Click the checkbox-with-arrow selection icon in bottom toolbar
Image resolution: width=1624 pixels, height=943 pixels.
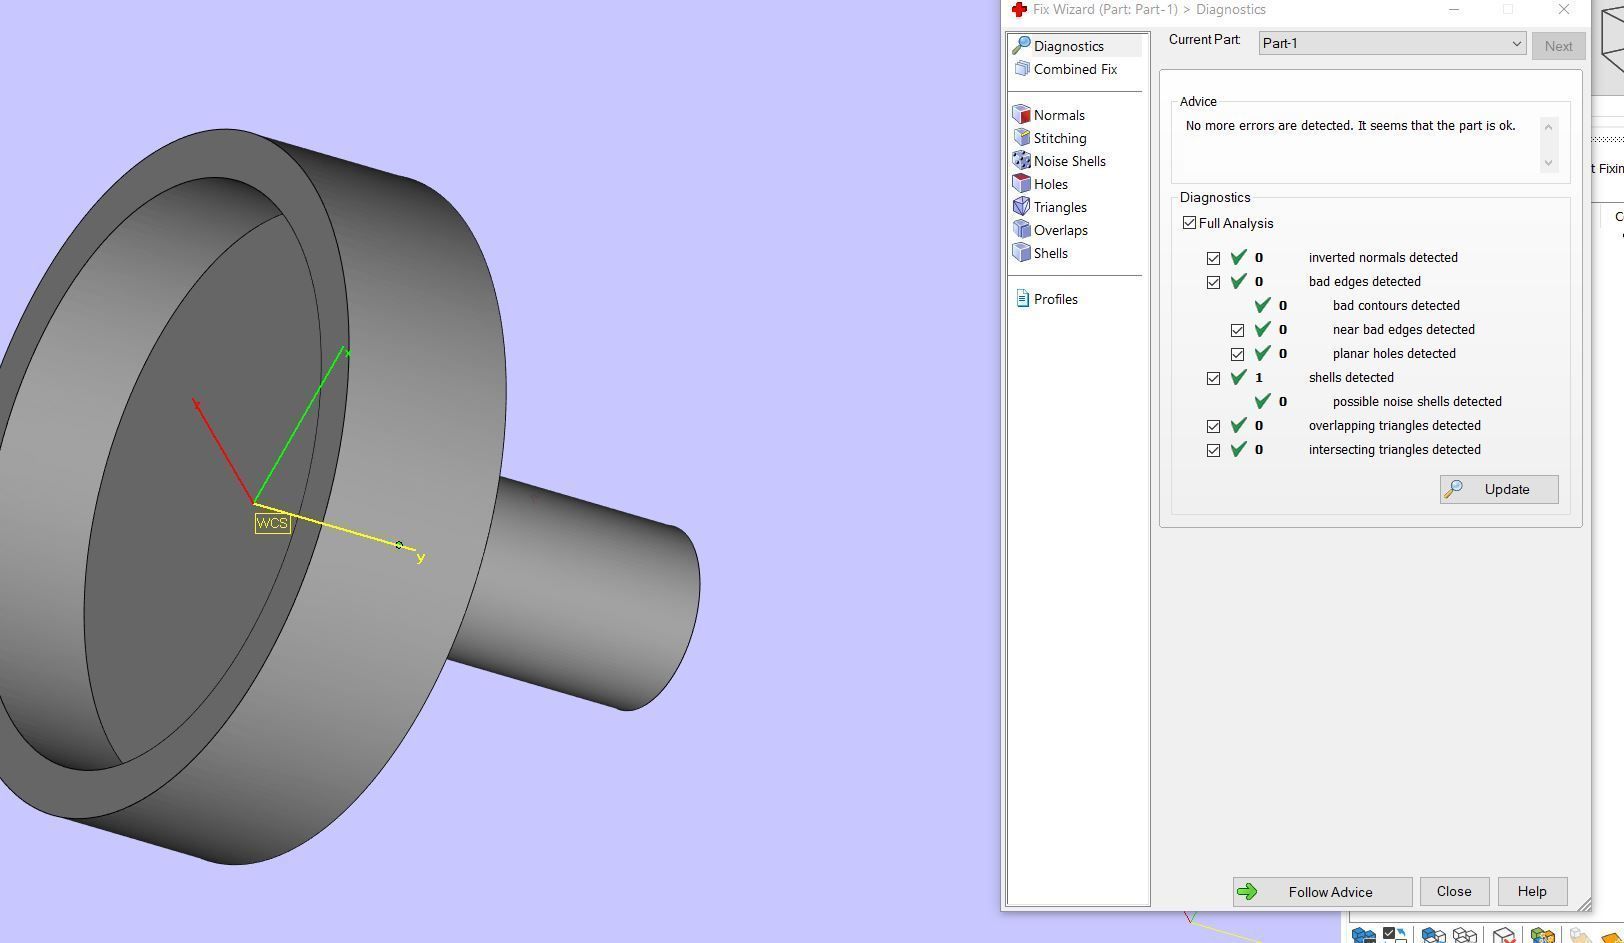(x=1395, y=936)
